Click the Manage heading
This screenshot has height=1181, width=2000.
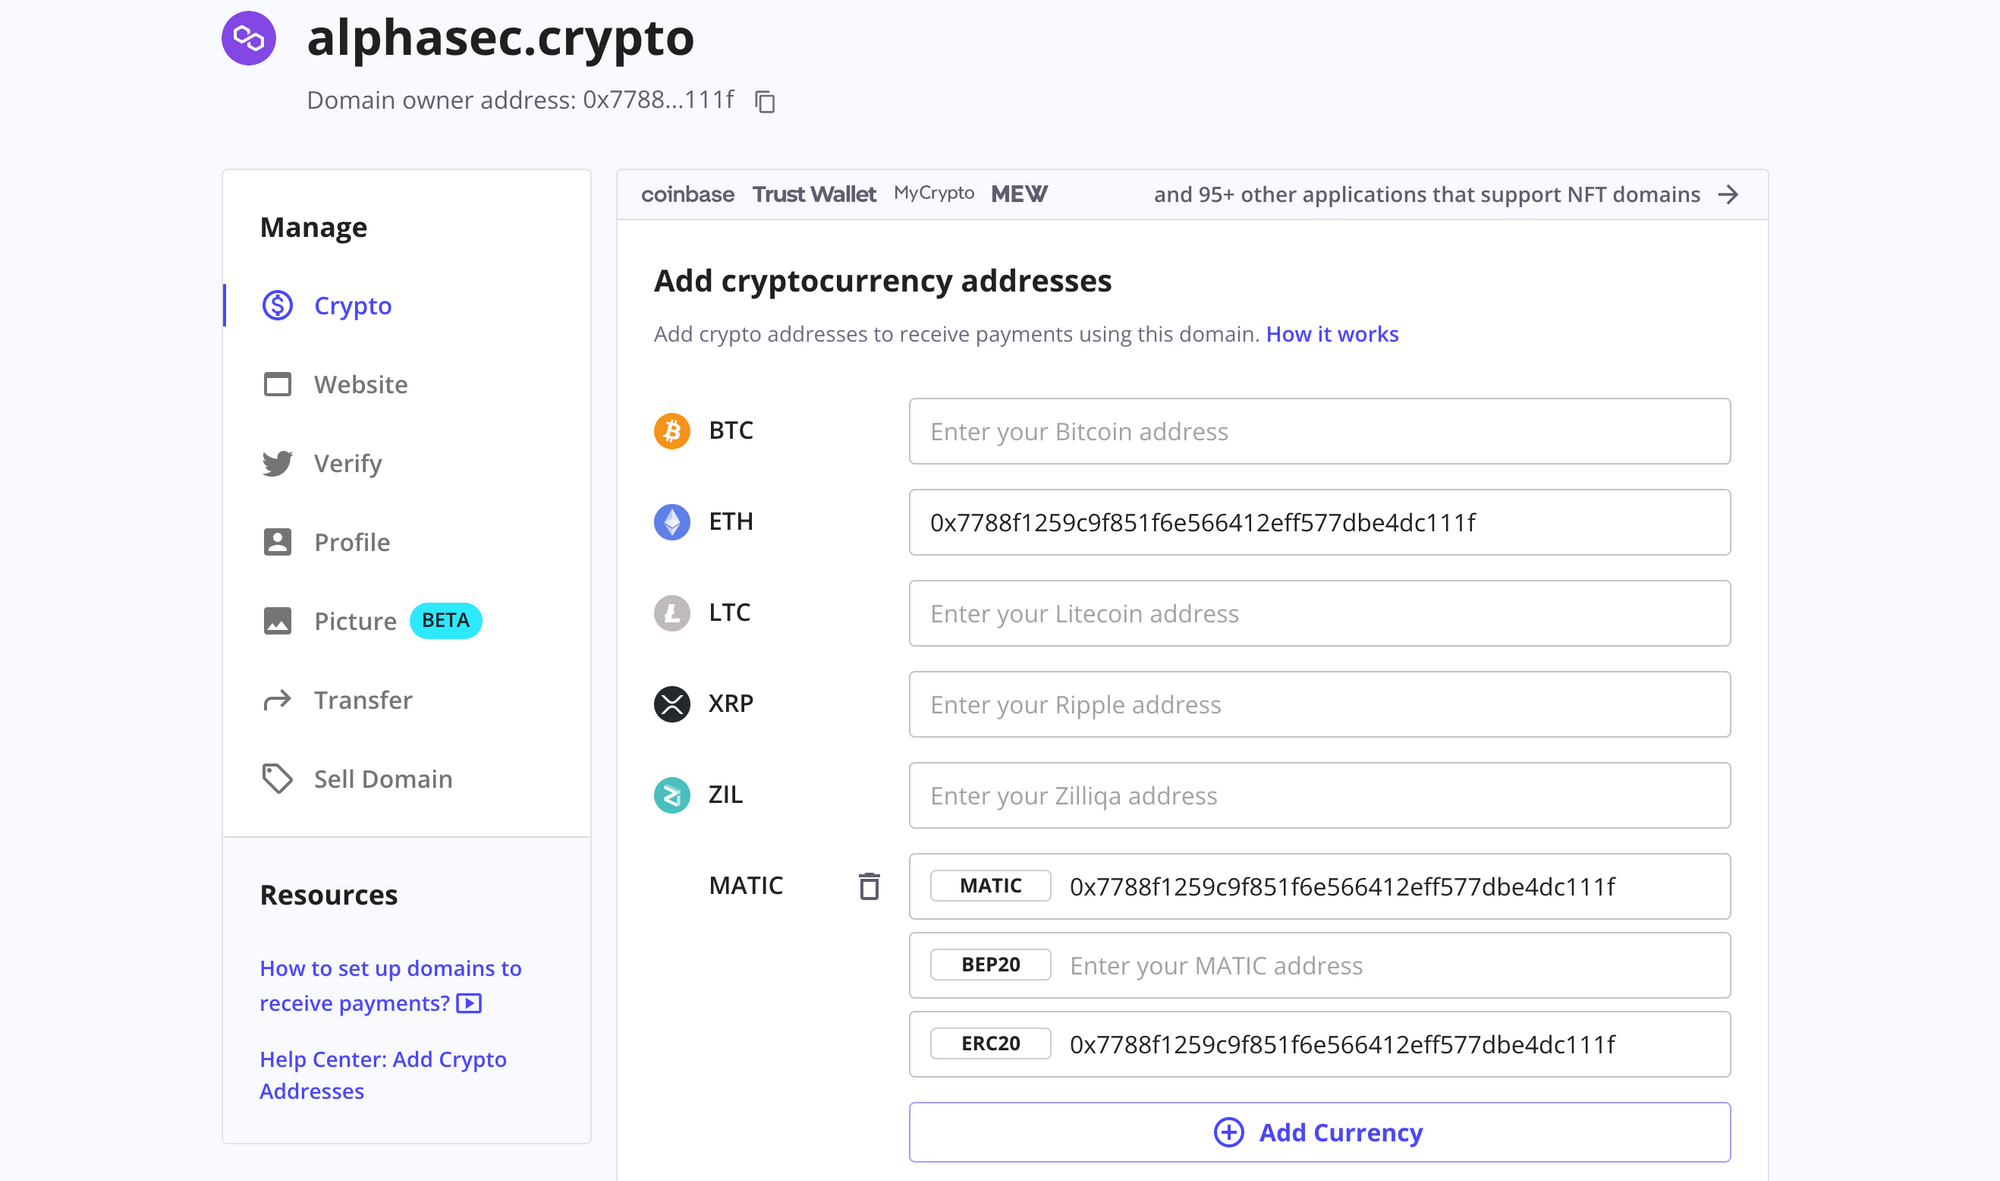313,228
